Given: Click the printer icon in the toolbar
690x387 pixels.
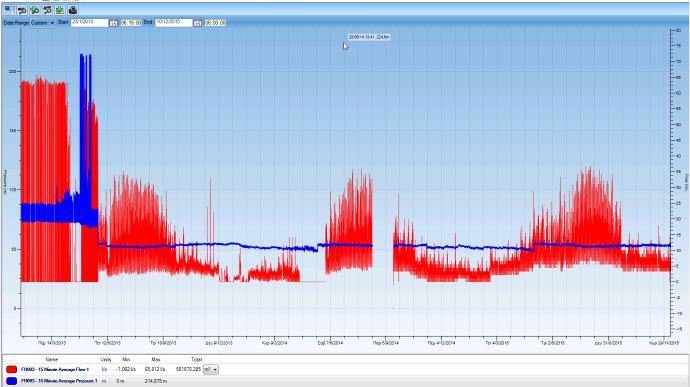Looking at the screenshot, I should click(x=73, y=10).
